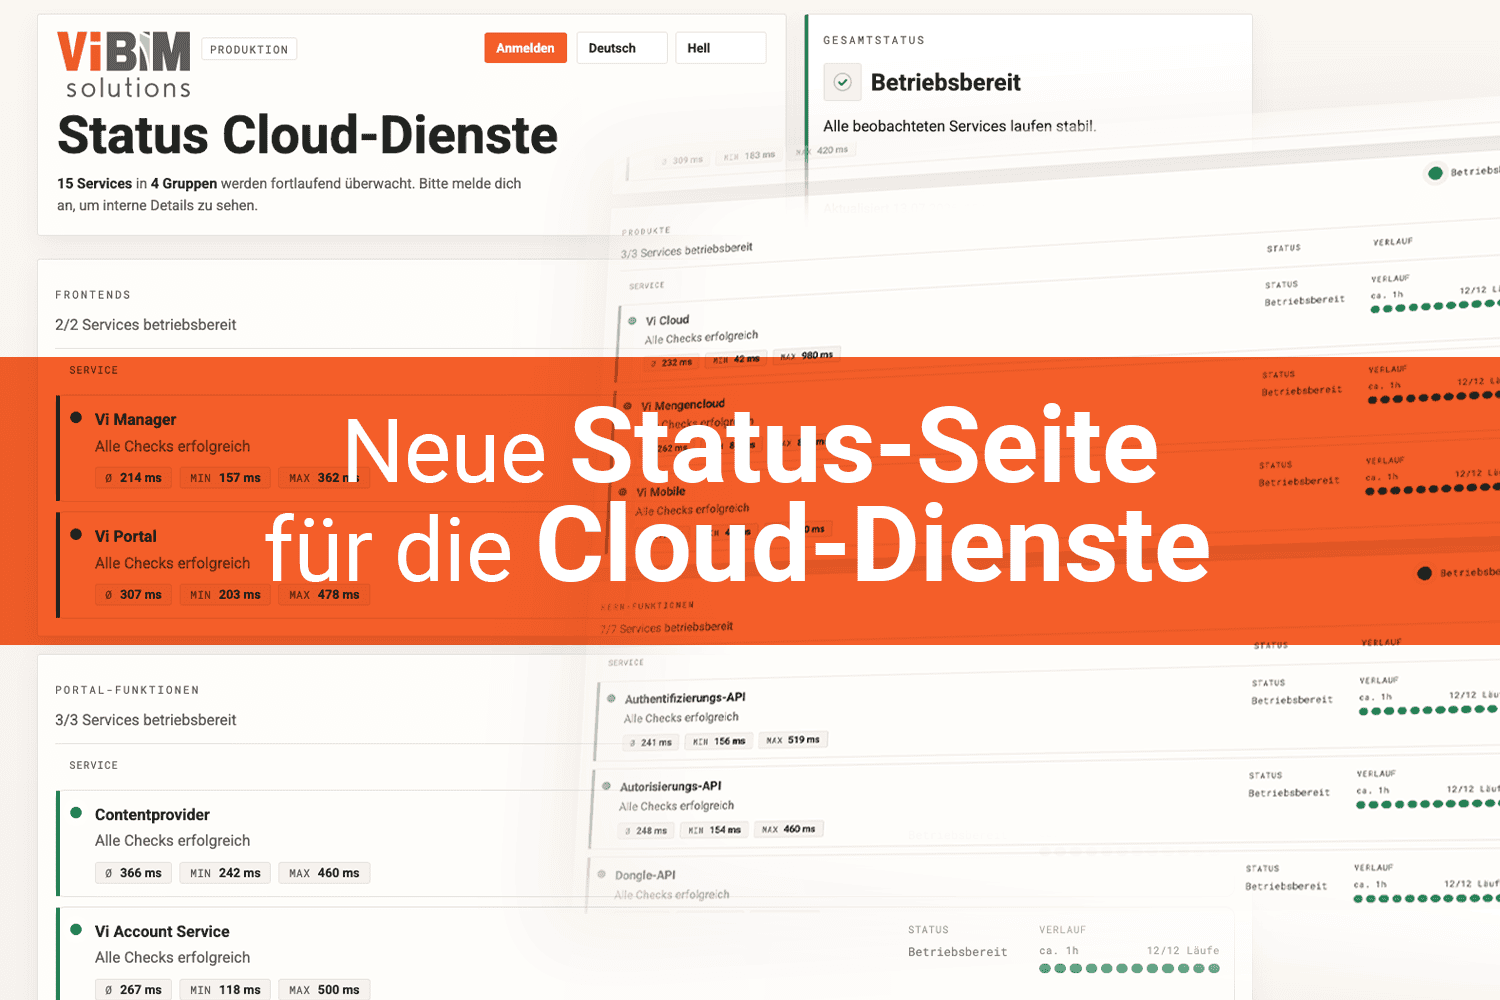The image size is (1500, 1000).
Task: Click the Dongle-API service name
Action: (x=645, y=875)
